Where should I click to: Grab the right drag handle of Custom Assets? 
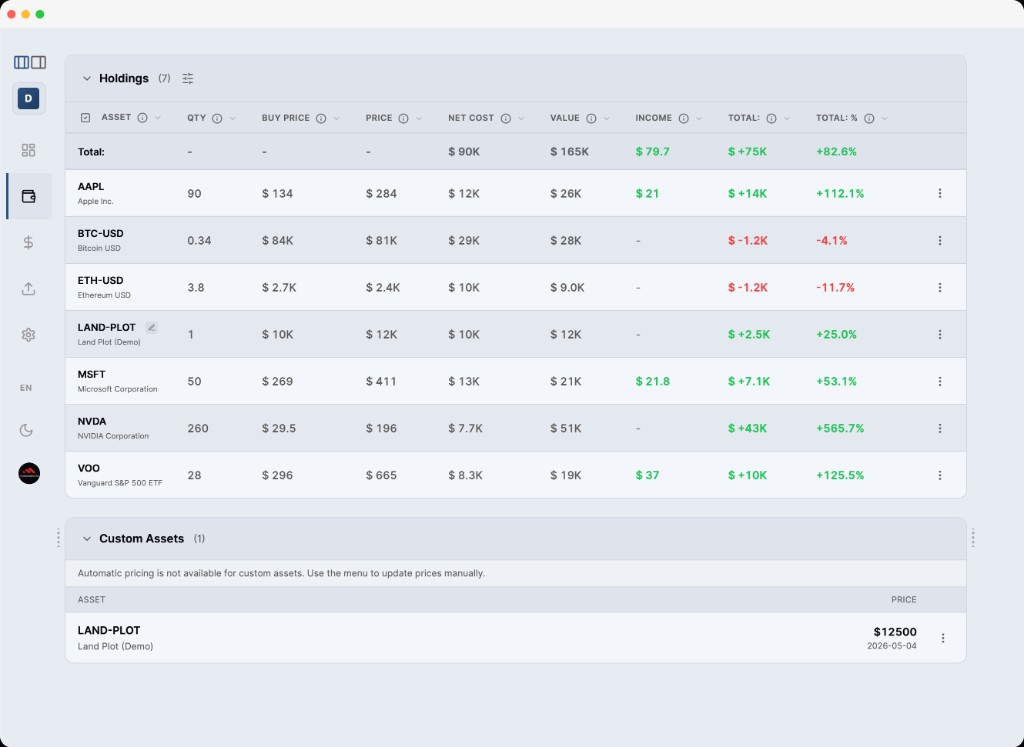coord(973,538)
